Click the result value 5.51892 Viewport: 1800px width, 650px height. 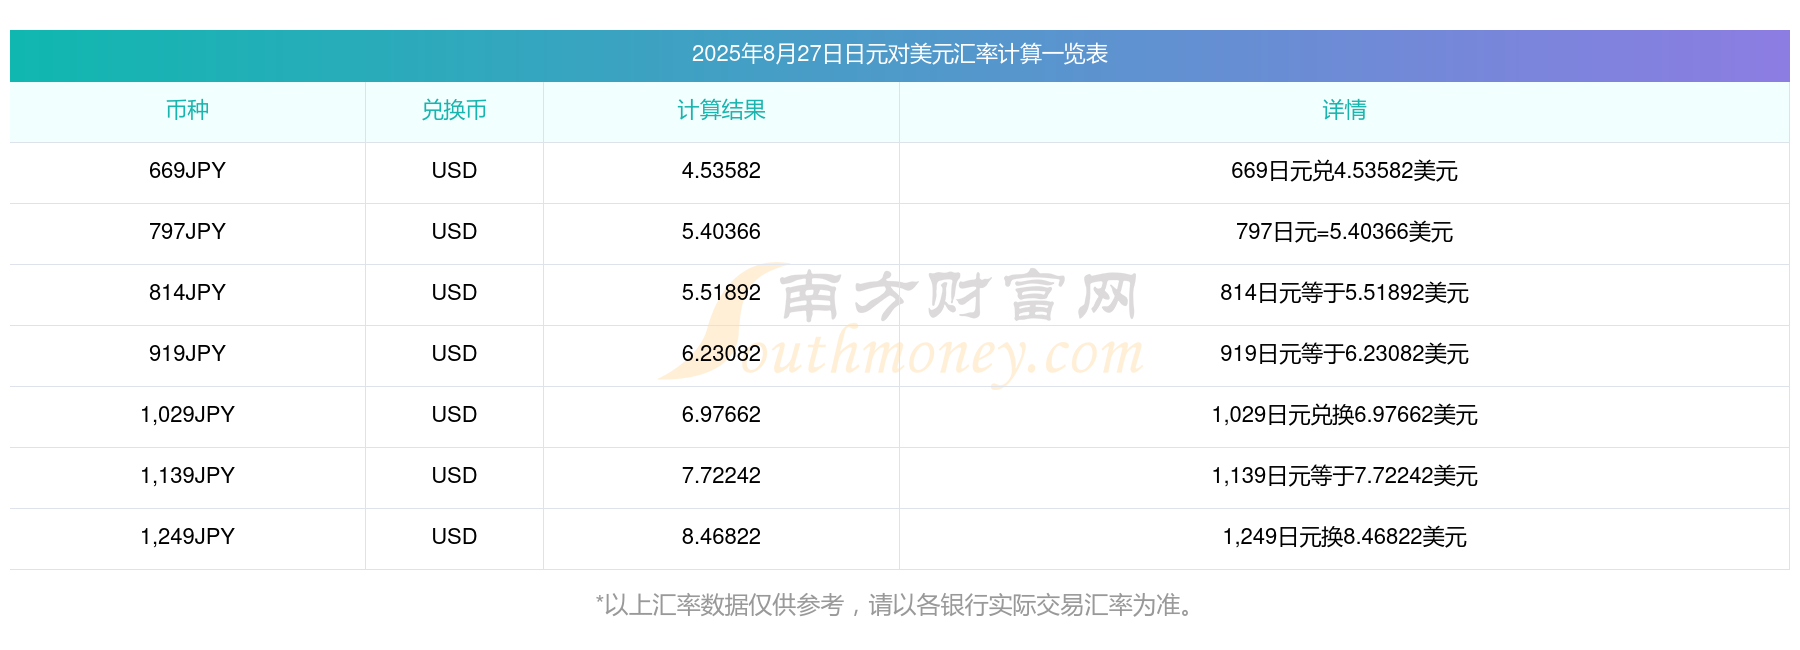(x=721, y=293)
